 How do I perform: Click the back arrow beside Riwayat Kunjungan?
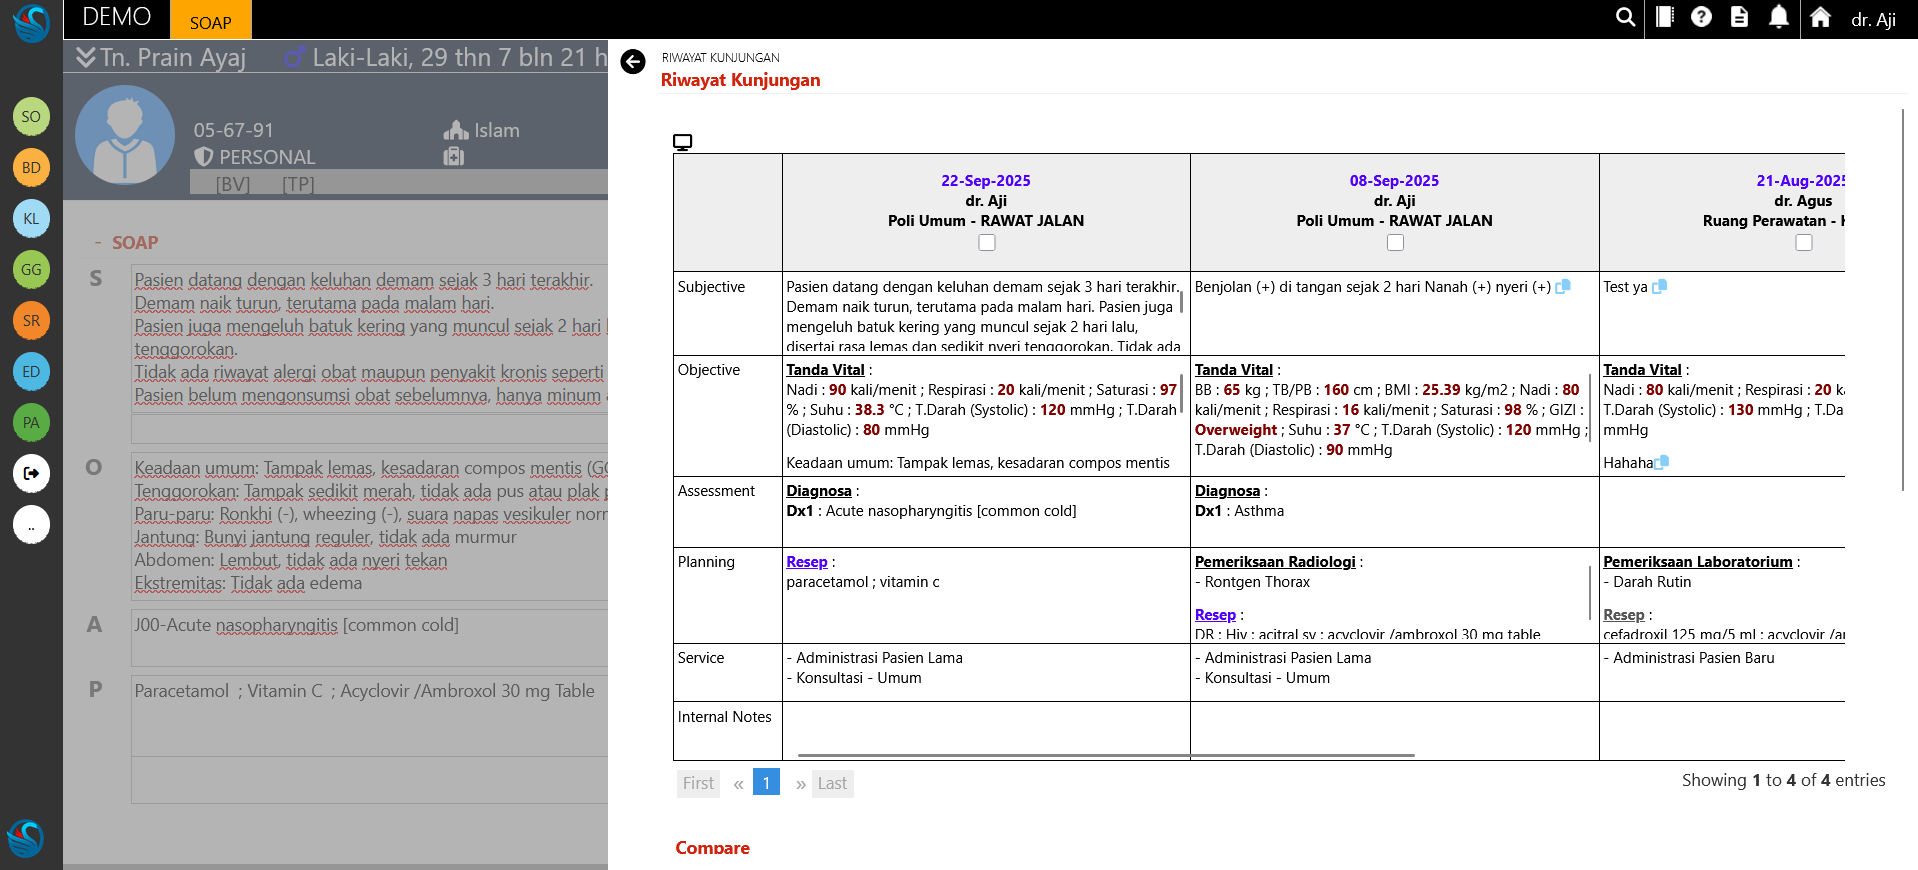(x=633, y=62)
